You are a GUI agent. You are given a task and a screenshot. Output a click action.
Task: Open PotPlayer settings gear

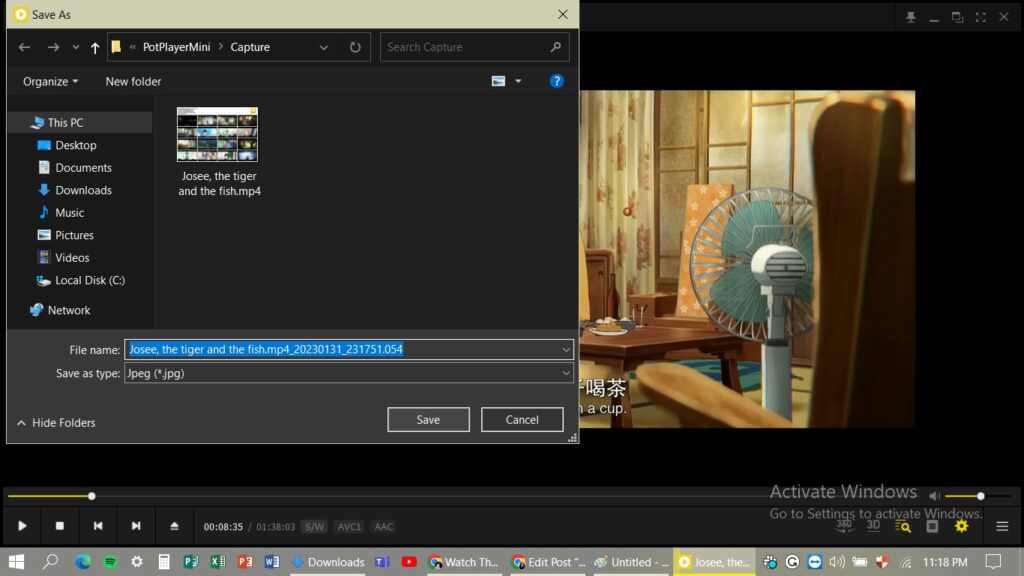point(961,526)
